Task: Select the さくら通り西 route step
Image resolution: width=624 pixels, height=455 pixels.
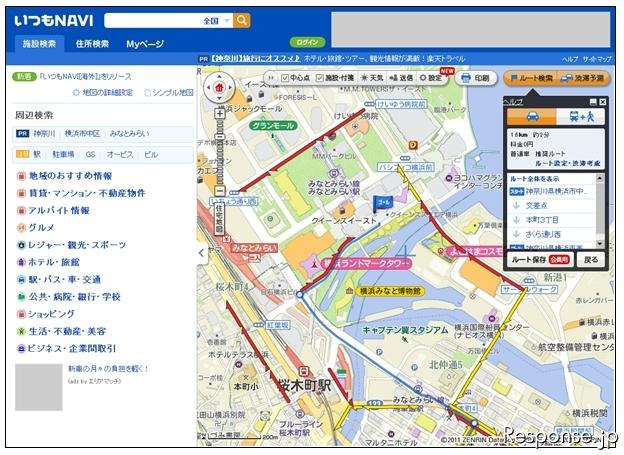Action: tap(552, 234)
